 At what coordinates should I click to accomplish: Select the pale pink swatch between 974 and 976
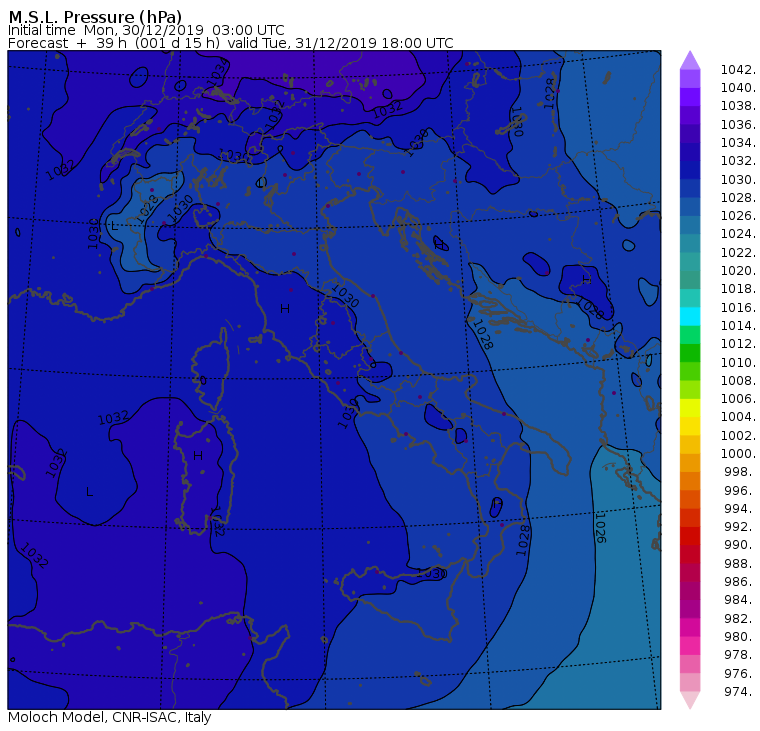[690, 682]
